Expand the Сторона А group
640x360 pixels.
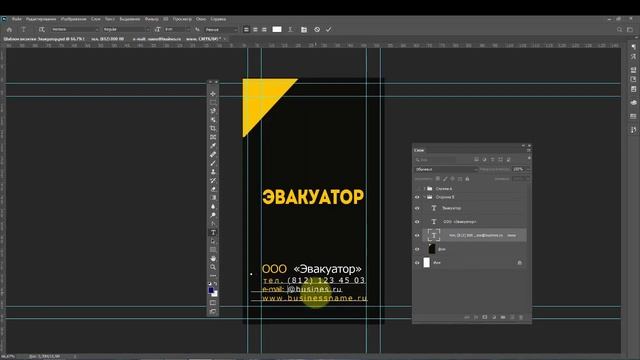click(x=424, y=189)
